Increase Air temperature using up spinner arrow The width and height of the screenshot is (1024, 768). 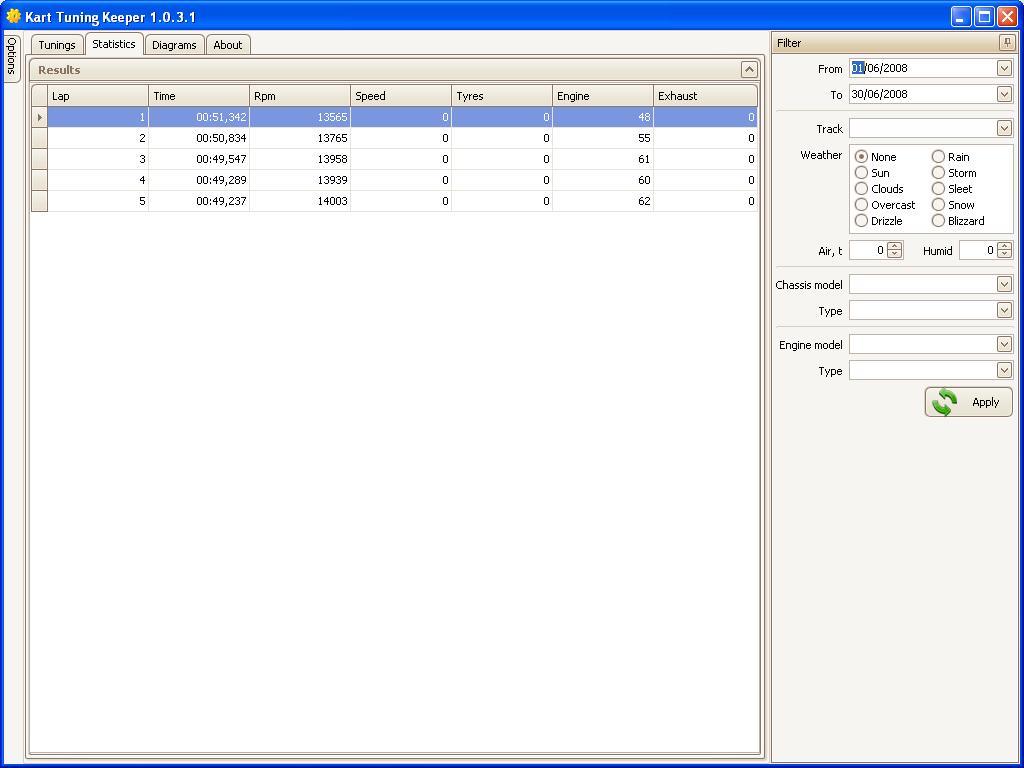pos(895,246)
